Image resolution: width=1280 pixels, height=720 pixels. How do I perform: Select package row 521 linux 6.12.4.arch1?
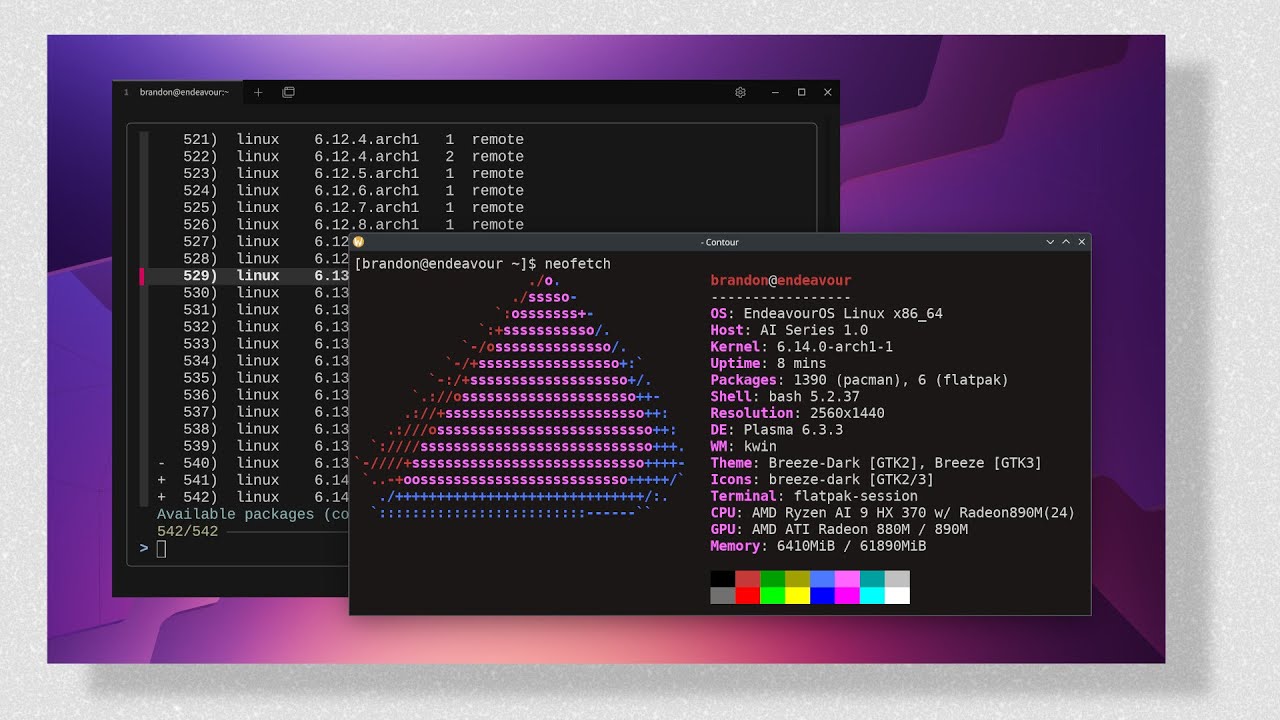350,140
